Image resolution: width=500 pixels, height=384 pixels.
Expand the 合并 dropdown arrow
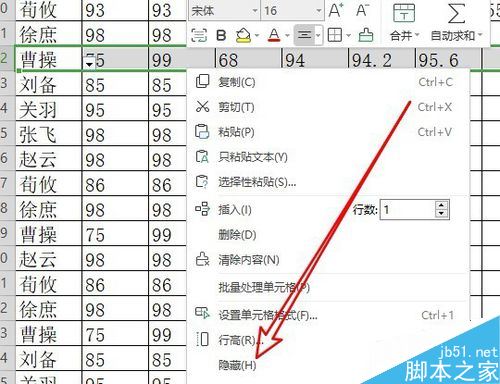point(417,35)
